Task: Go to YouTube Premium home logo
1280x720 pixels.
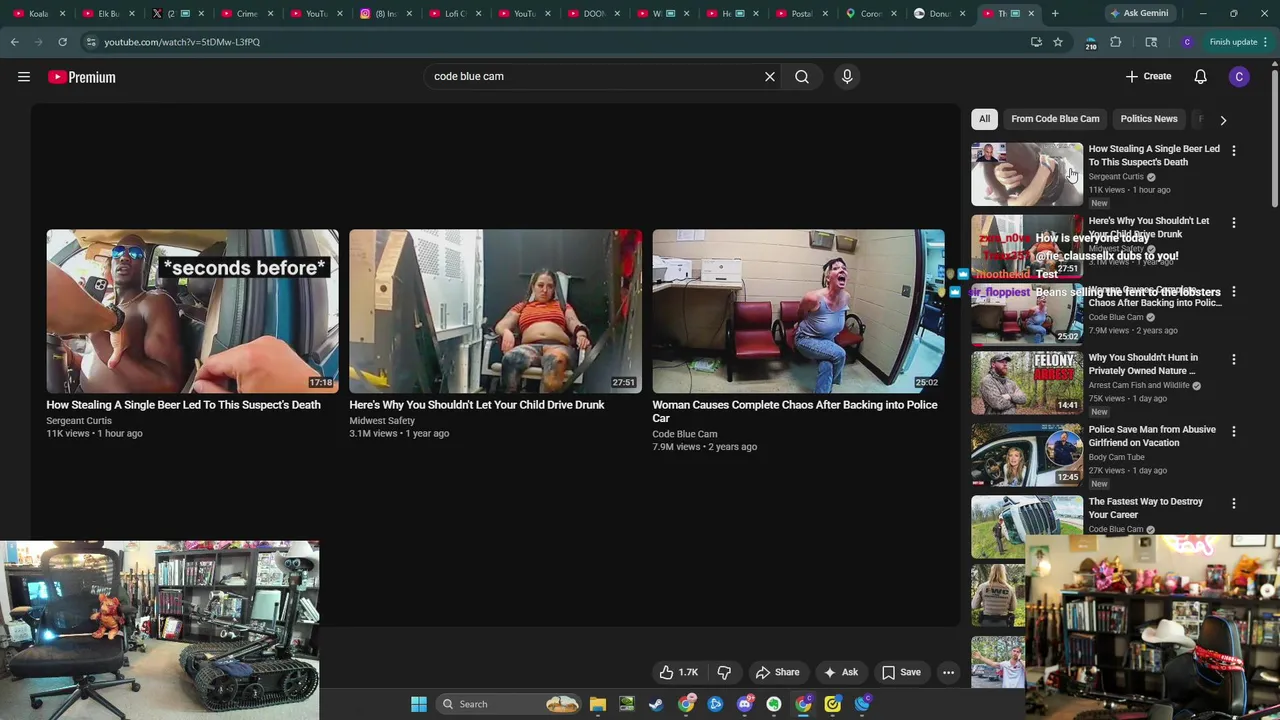Action: click(x=81, y=77)
